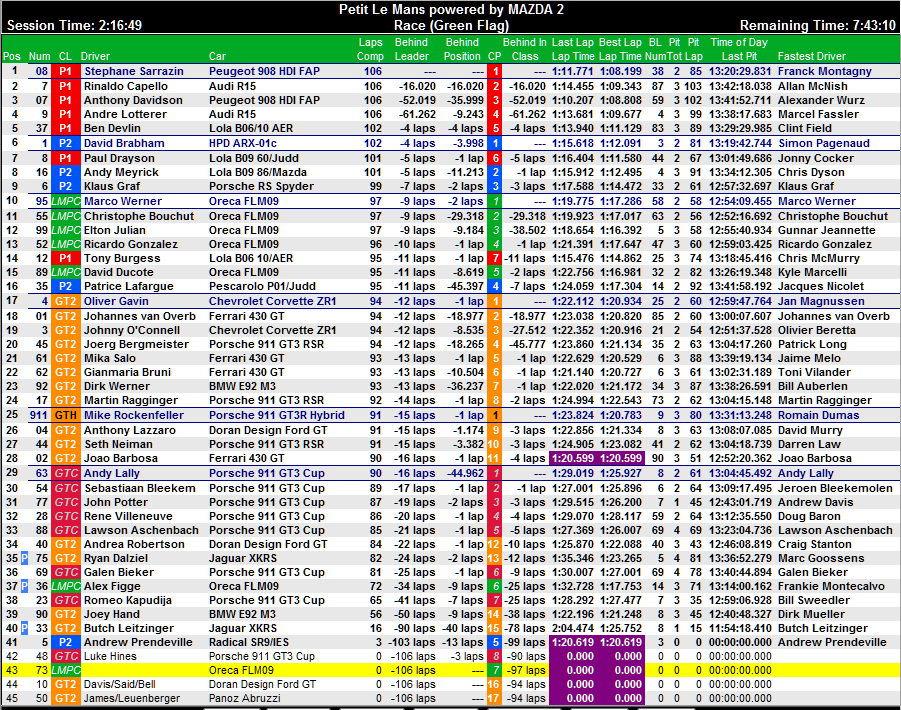Sort by the Fastest Driver column header

[810, 56]
